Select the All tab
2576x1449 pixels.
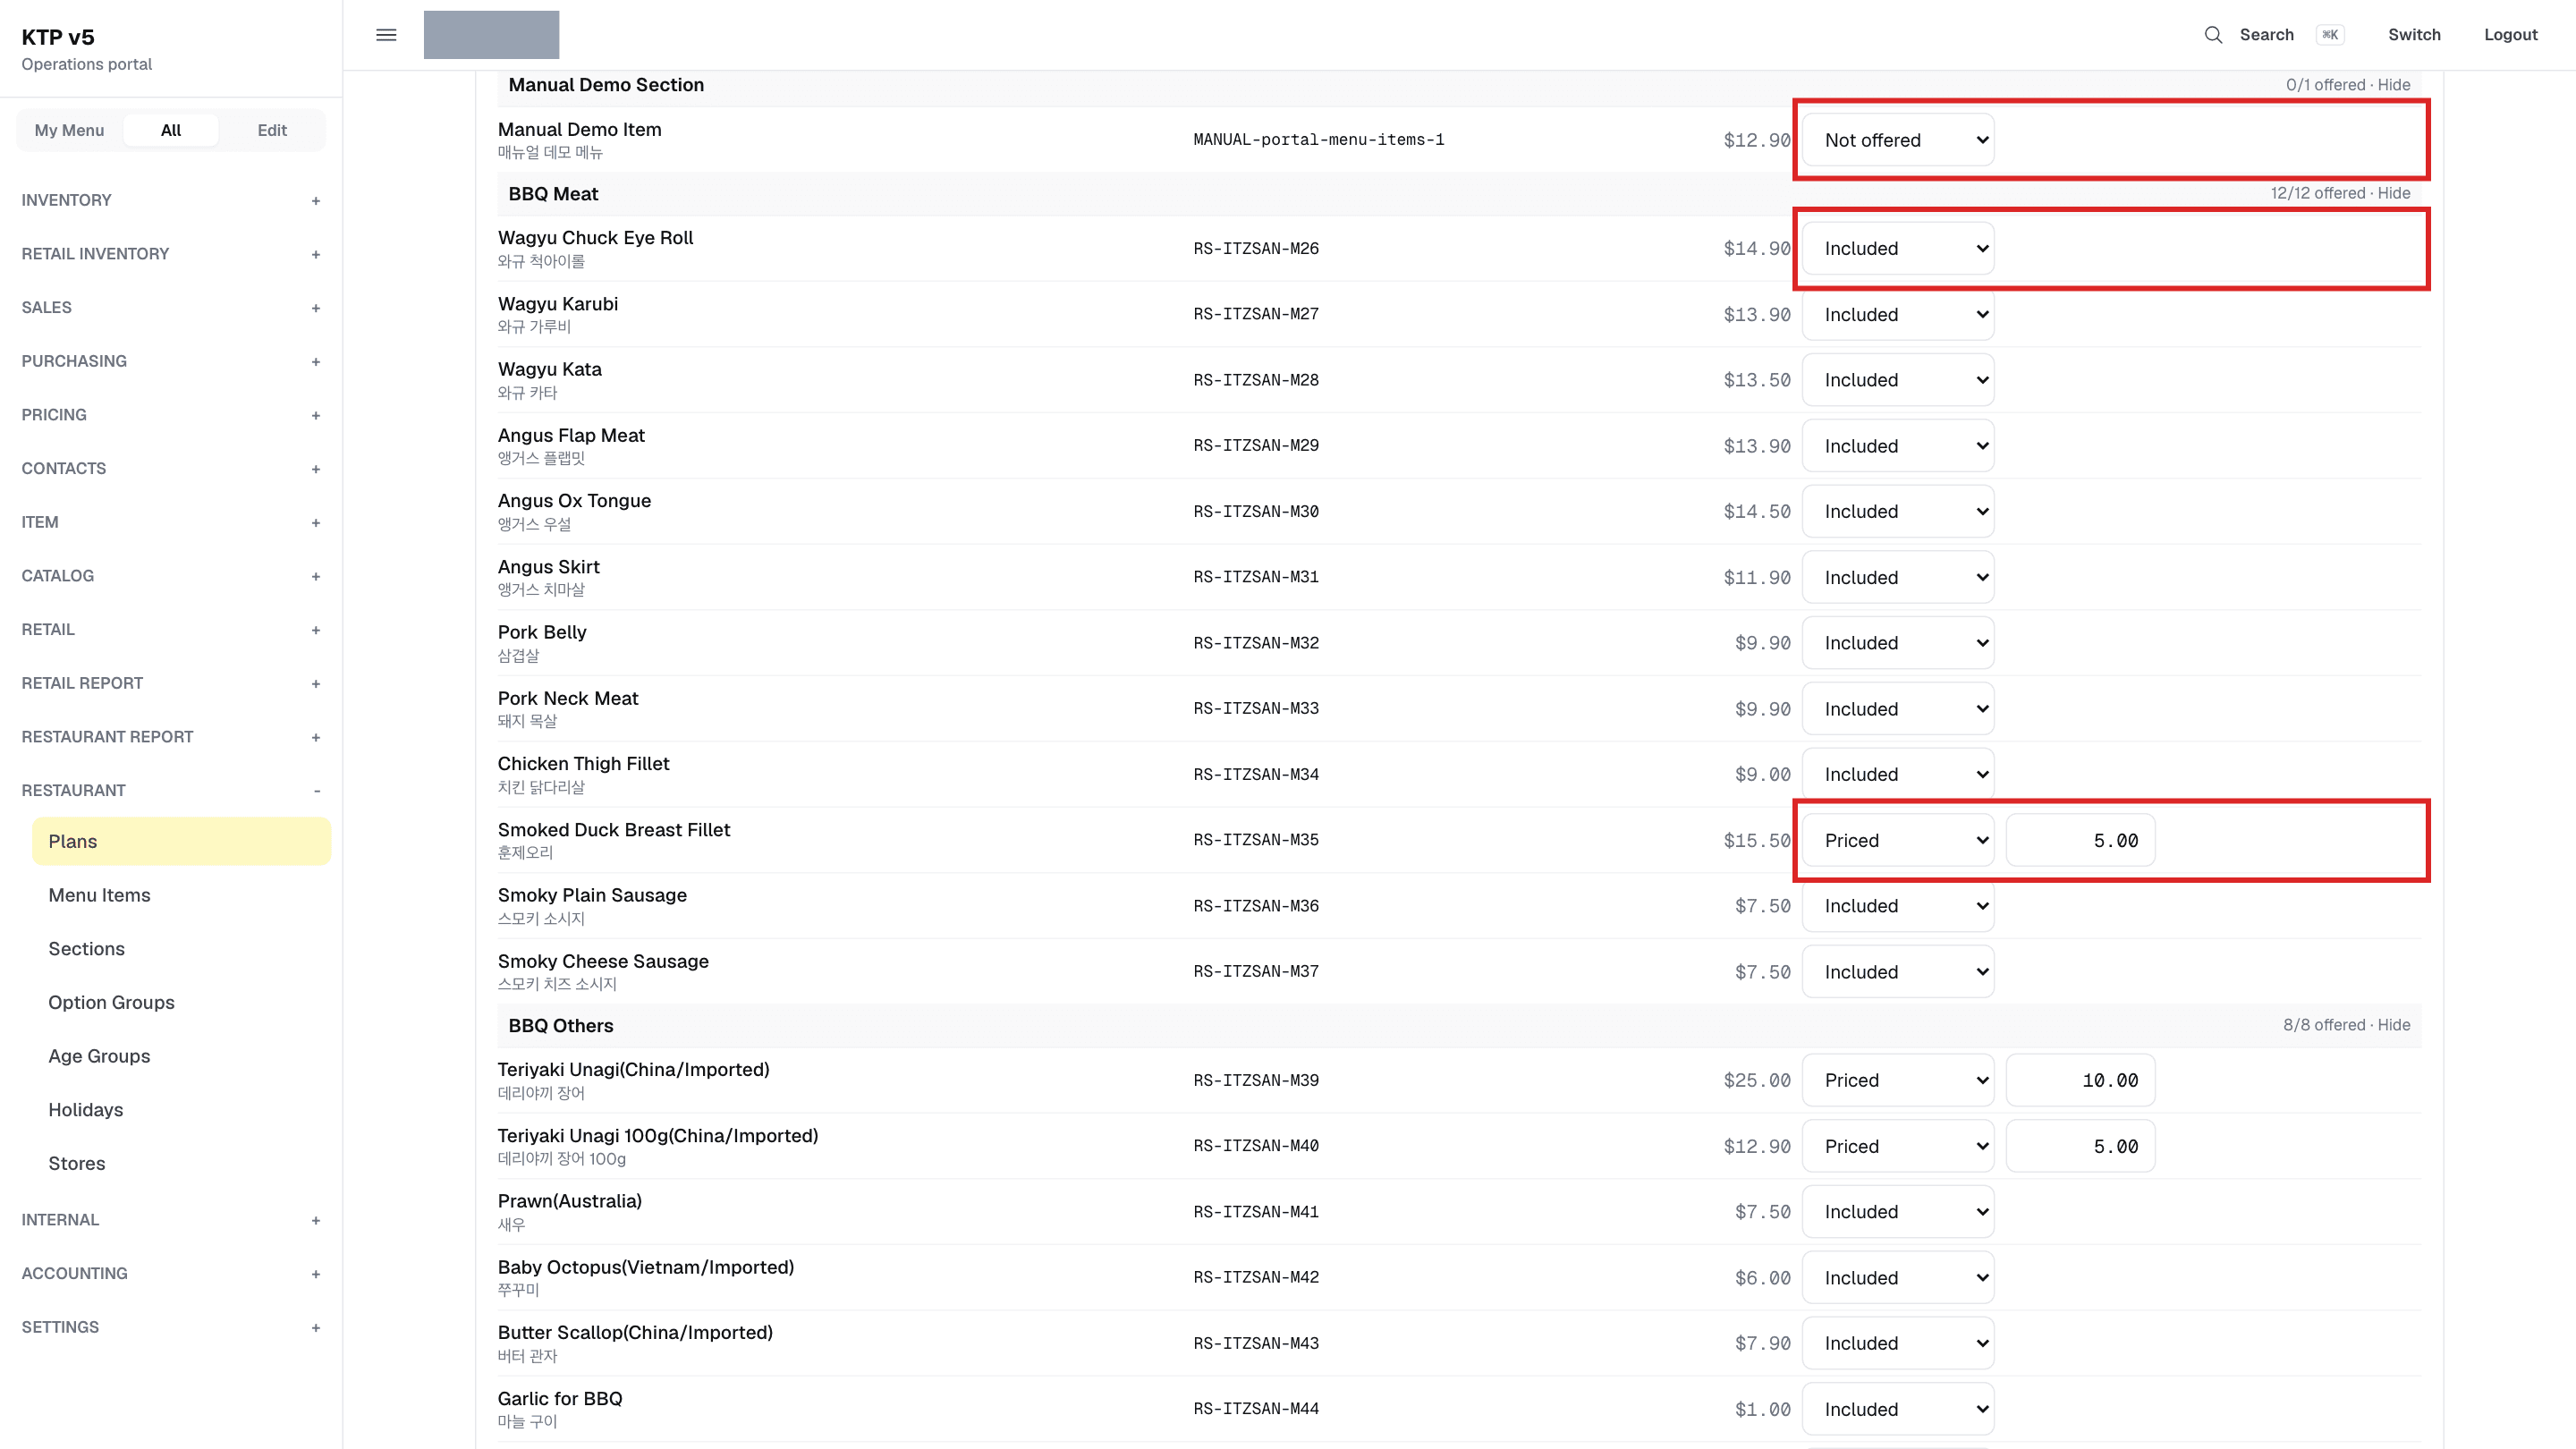pyautogui.click(x=171, y=130)
